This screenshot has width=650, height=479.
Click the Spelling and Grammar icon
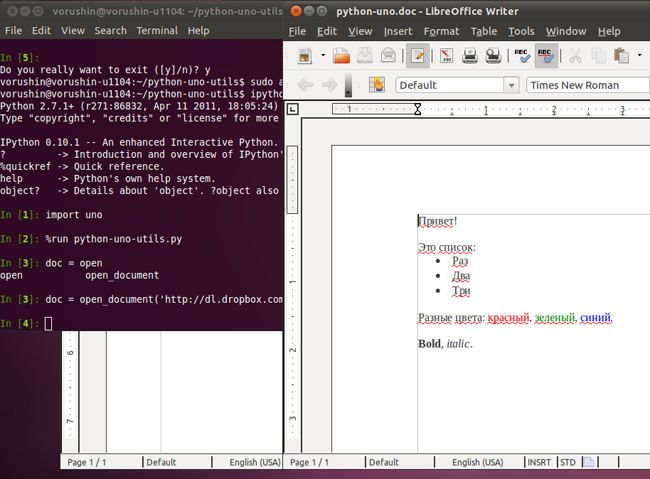pos(522,56)
